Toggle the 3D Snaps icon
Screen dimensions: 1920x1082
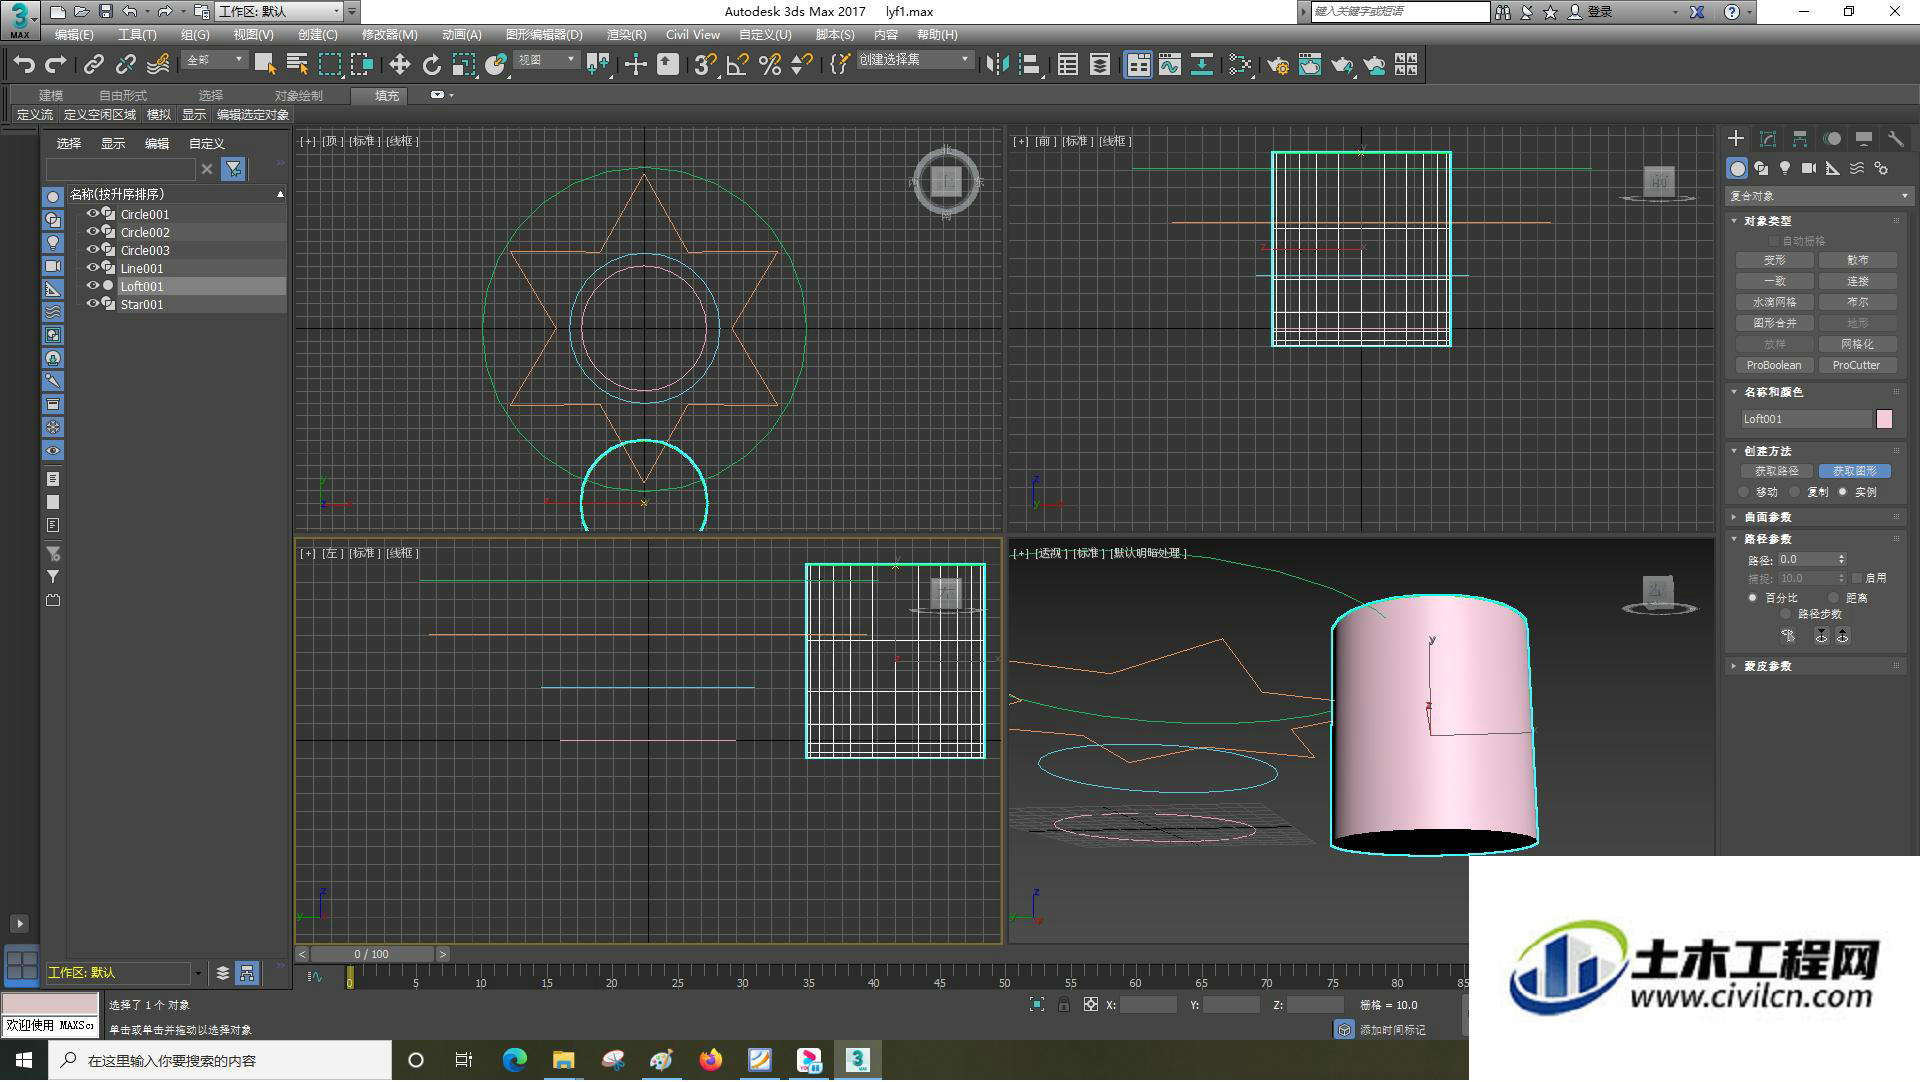(705, 65)
